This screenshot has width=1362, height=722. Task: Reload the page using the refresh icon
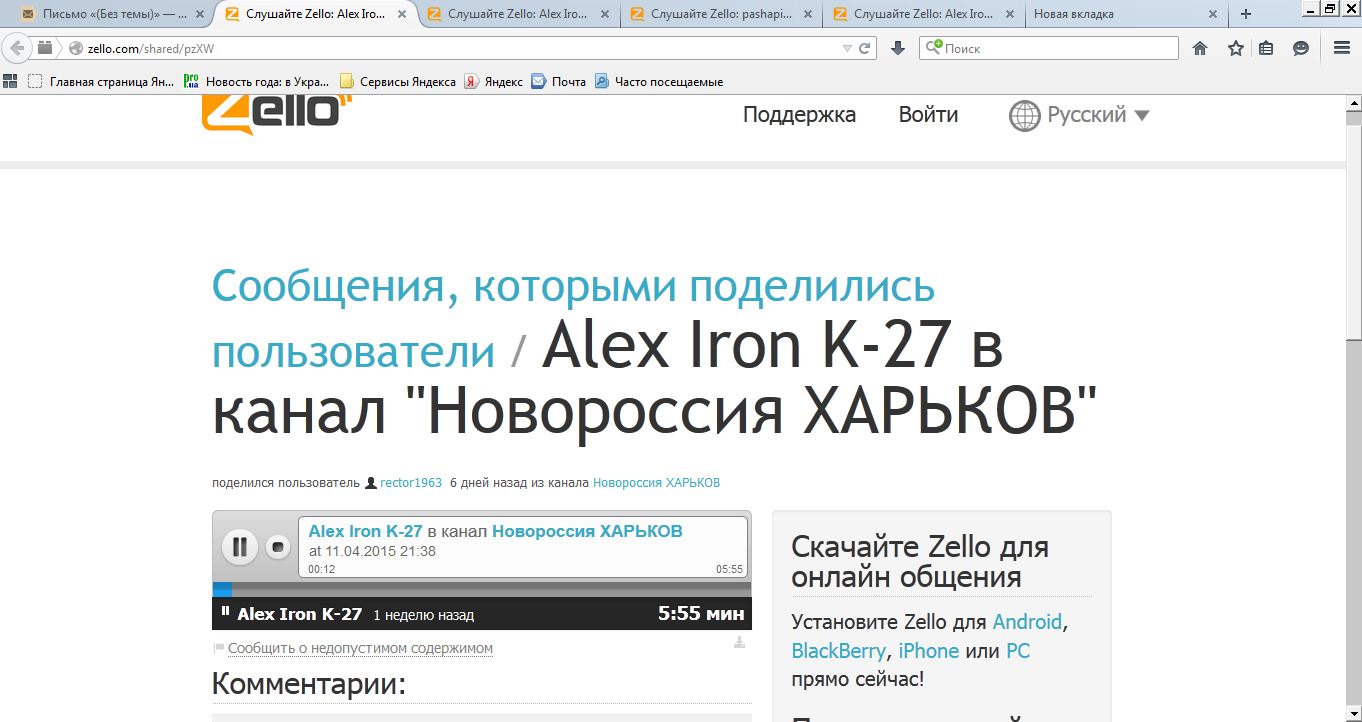click(x=865, y=48)
